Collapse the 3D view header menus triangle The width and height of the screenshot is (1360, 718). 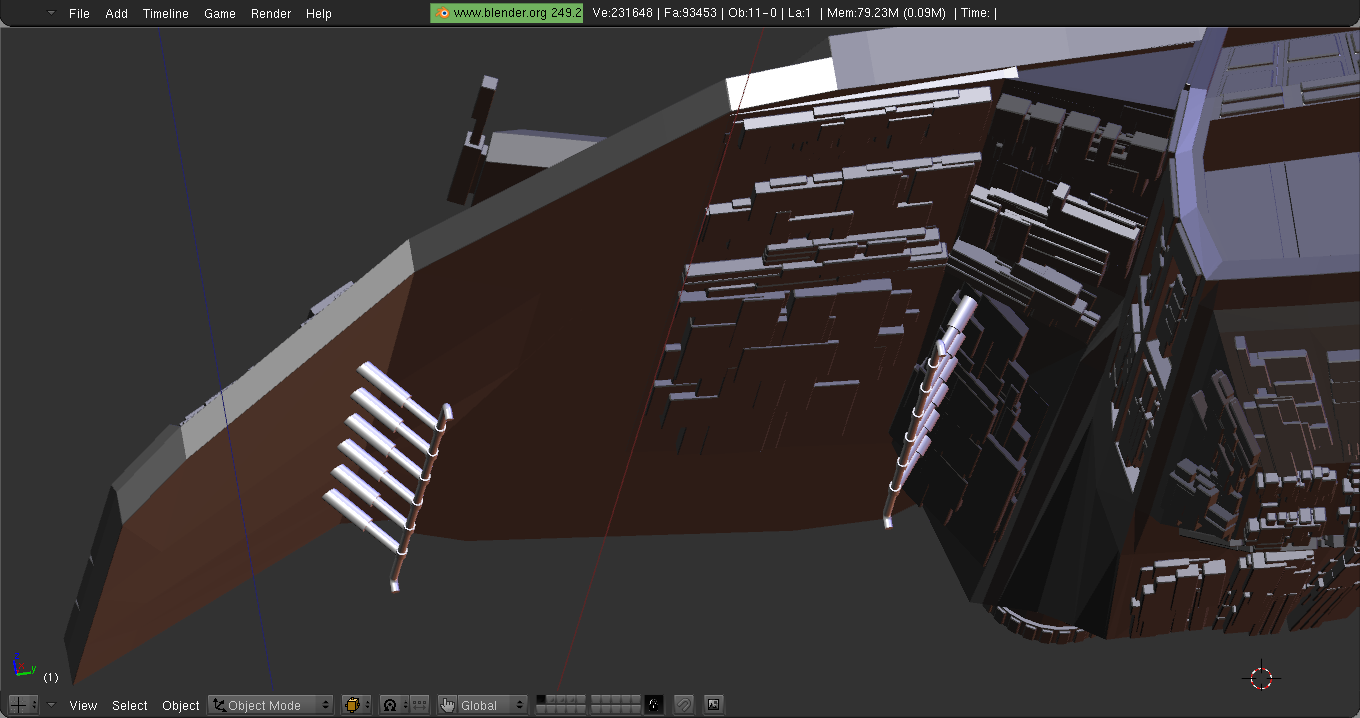pos(51,705)
